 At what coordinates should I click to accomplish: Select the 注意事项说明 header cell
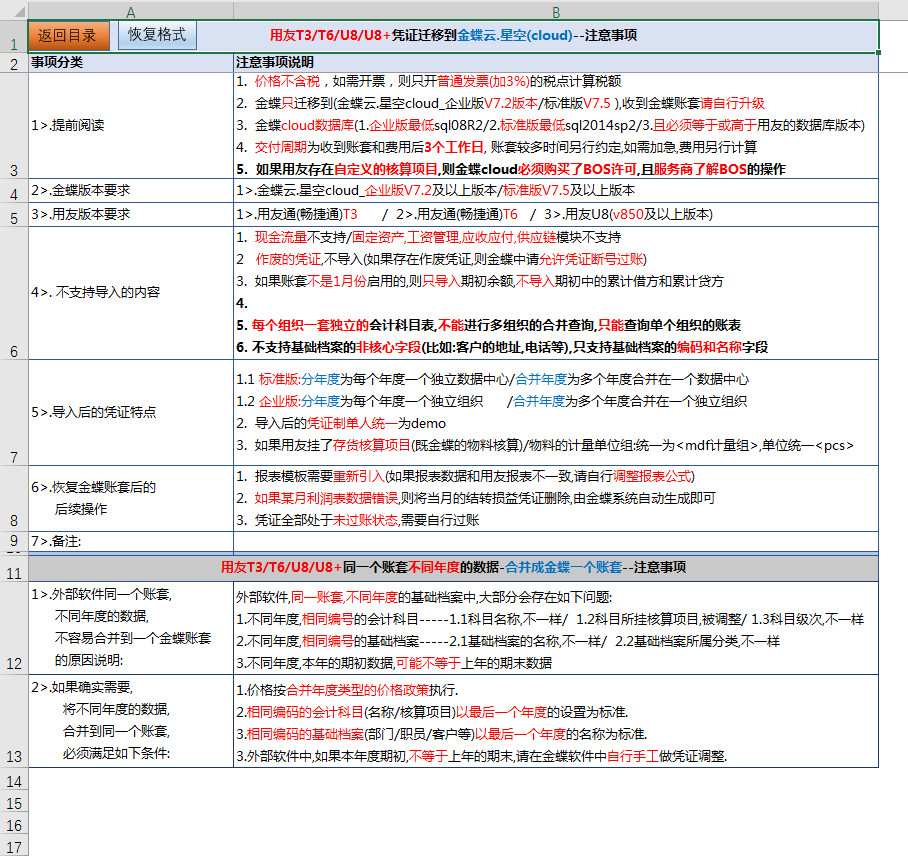coord(555,63)
